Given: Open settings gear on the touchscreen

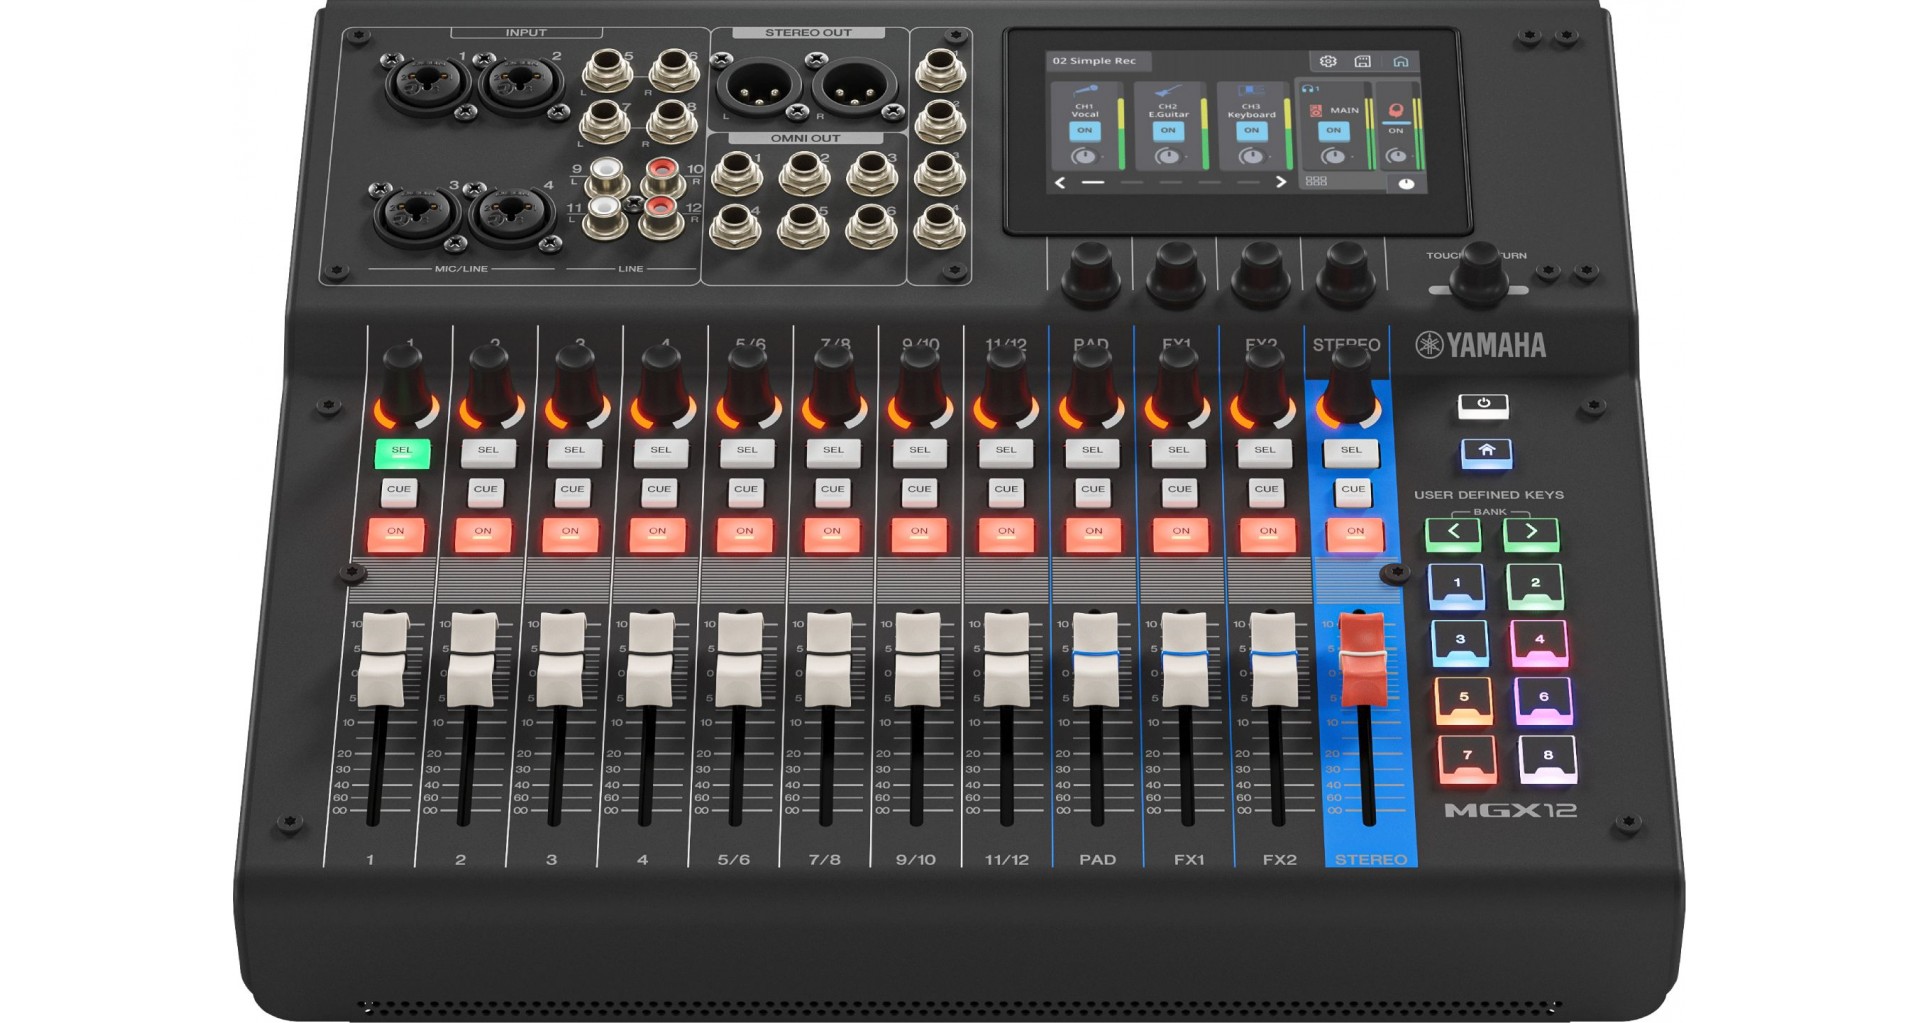Looking at the screenshot, I should coord(1327,61).
